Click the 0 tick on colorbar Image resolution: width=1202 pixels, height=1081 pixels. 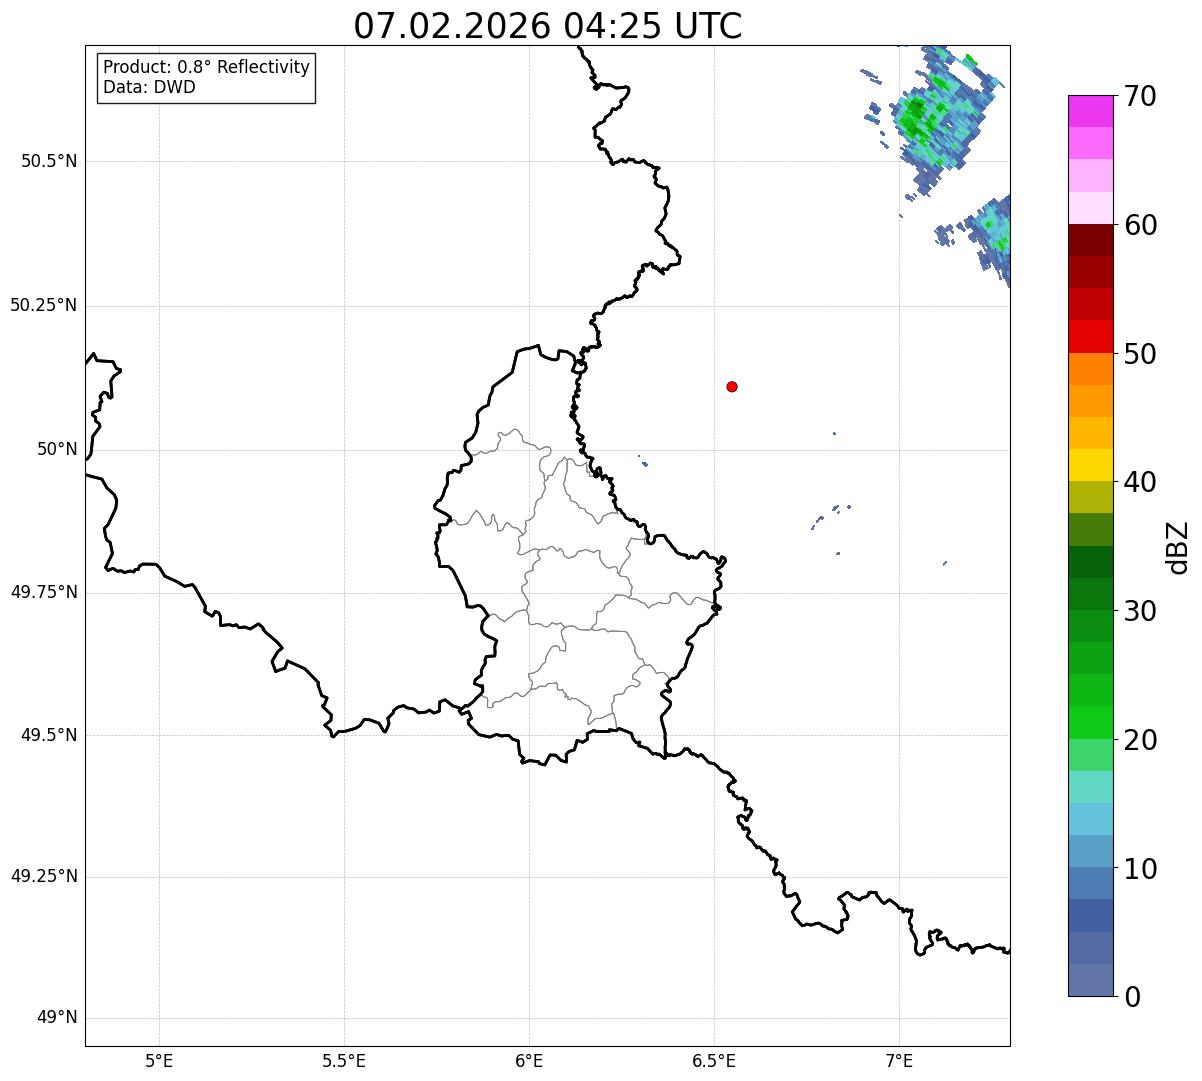[1131, 996]
